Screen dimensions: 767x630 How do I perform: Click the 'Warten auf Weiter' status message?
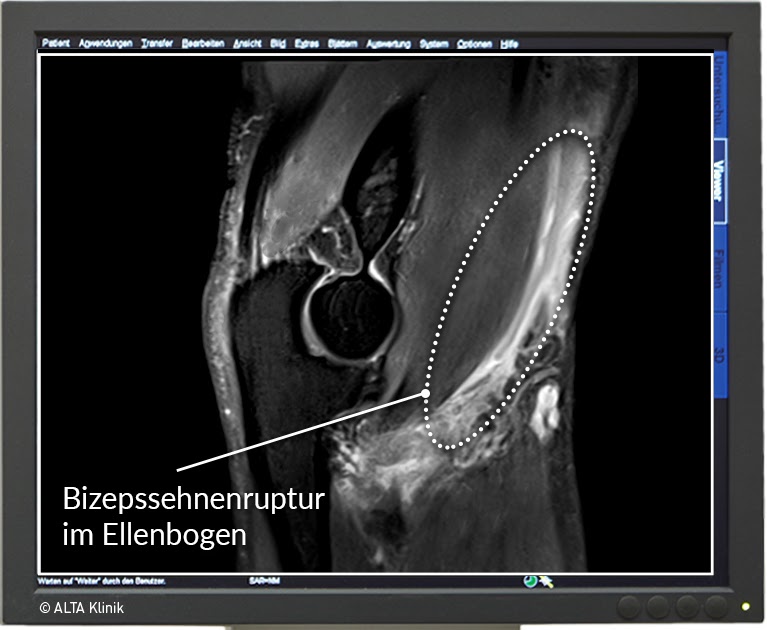102,582
